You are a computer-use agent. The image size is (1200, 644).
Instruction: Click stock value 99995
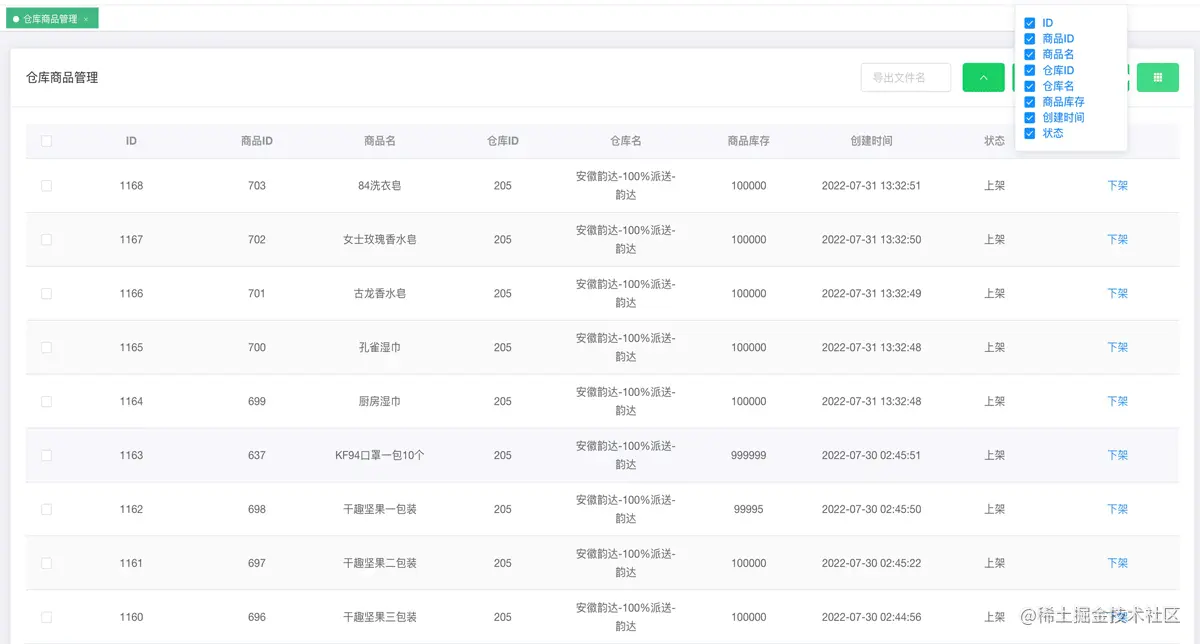(749, 510)
